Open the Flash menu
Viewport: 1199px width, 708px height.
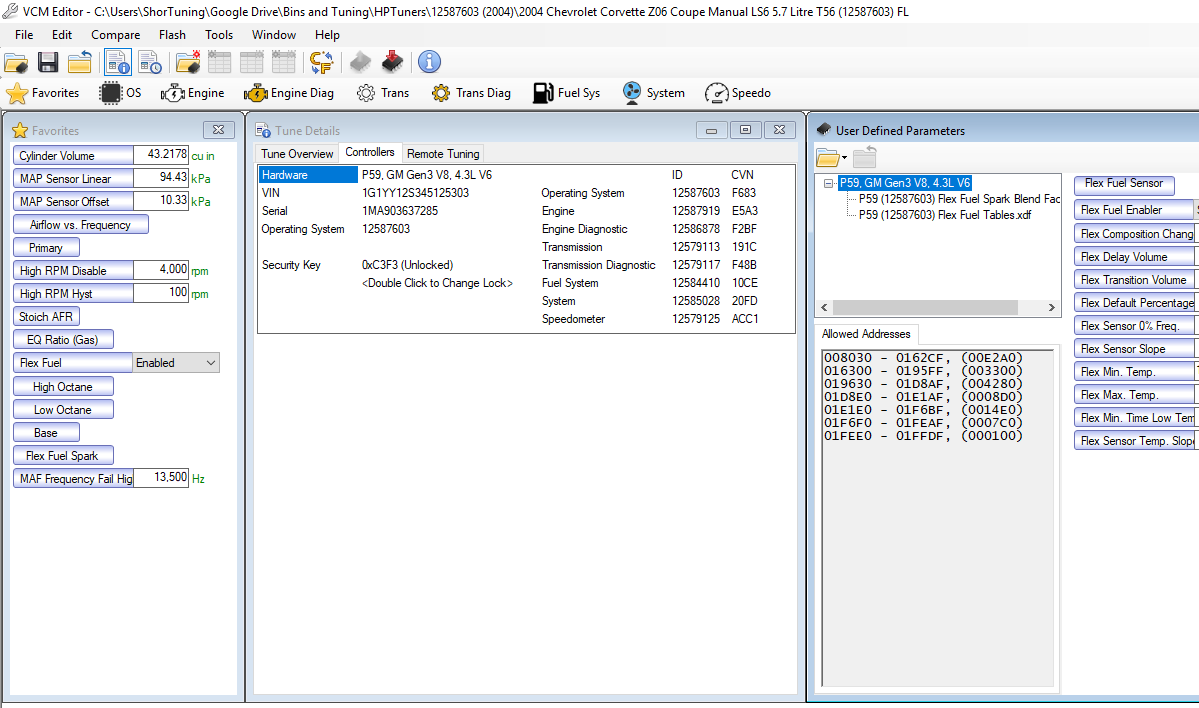point(172,35)
